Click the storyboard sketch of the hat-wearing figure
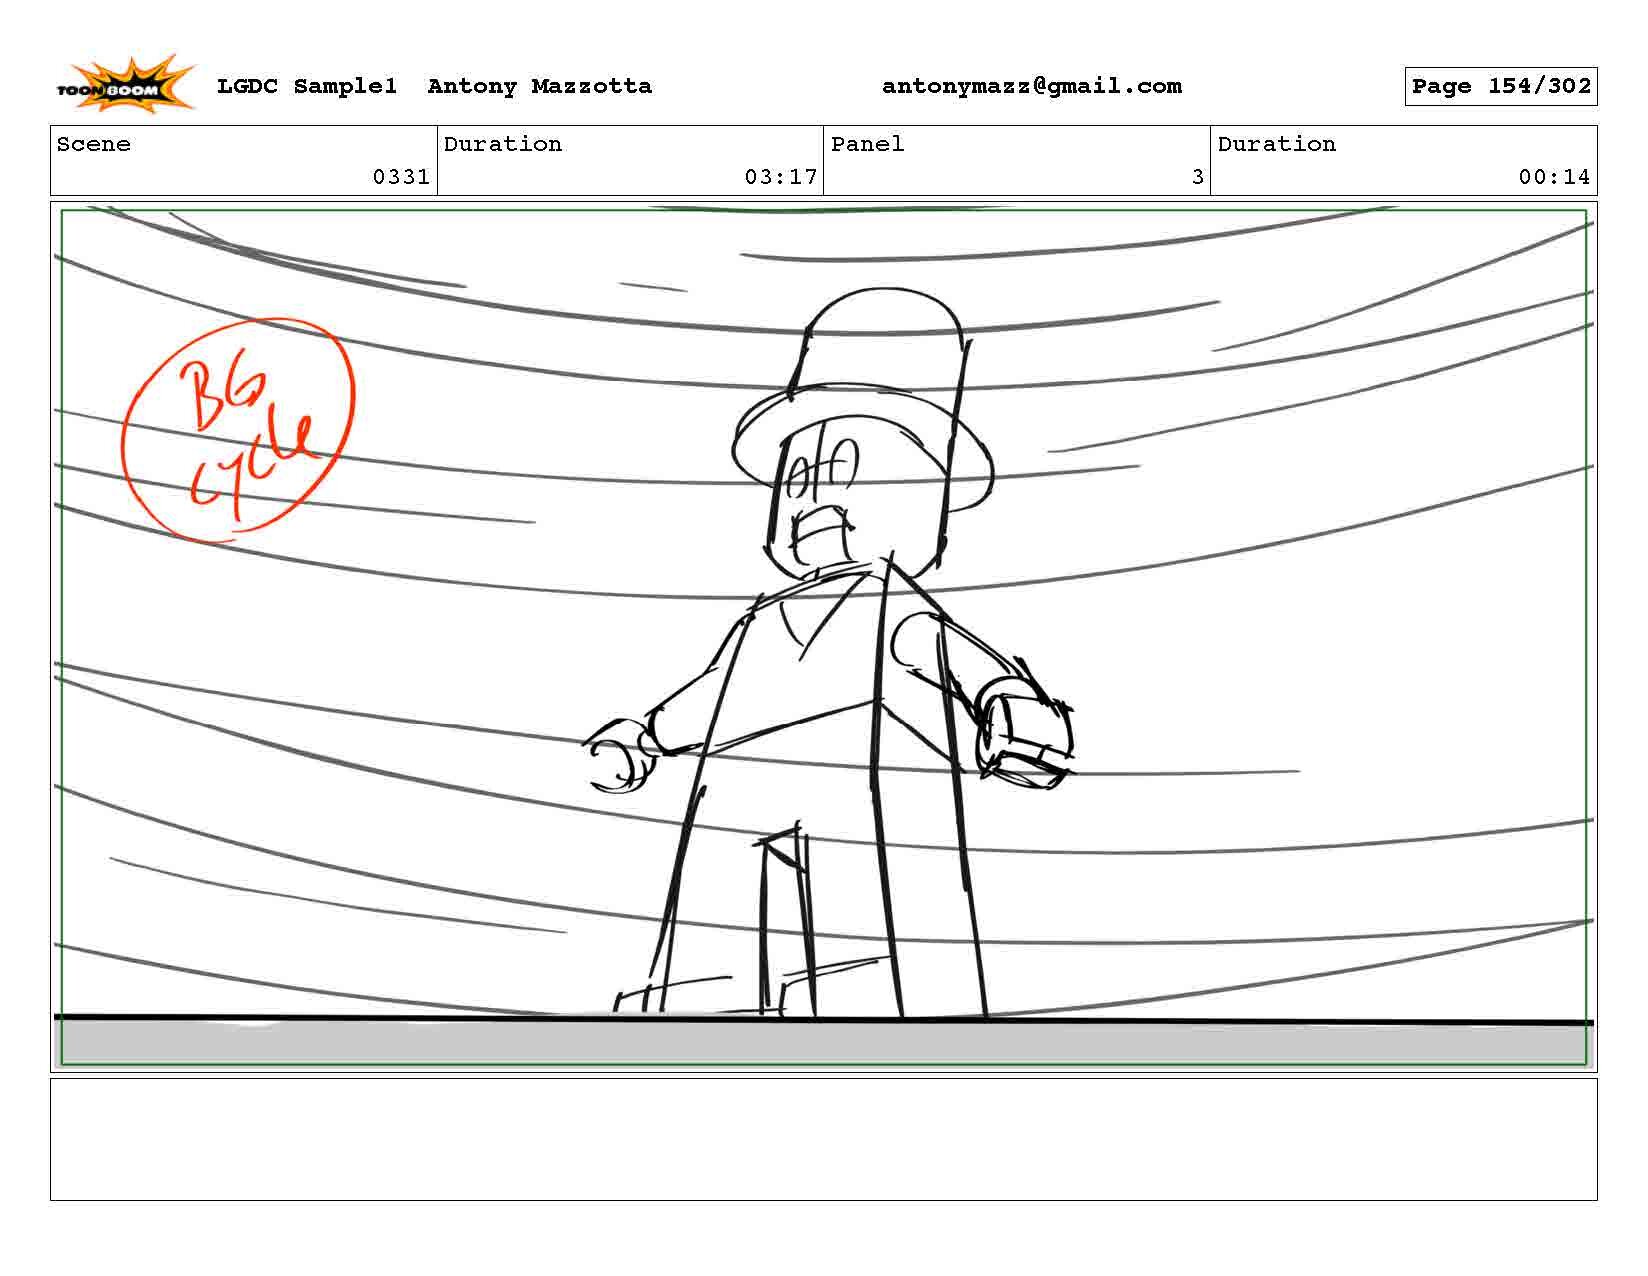The image size is (1648, 1276). [830, 655]
